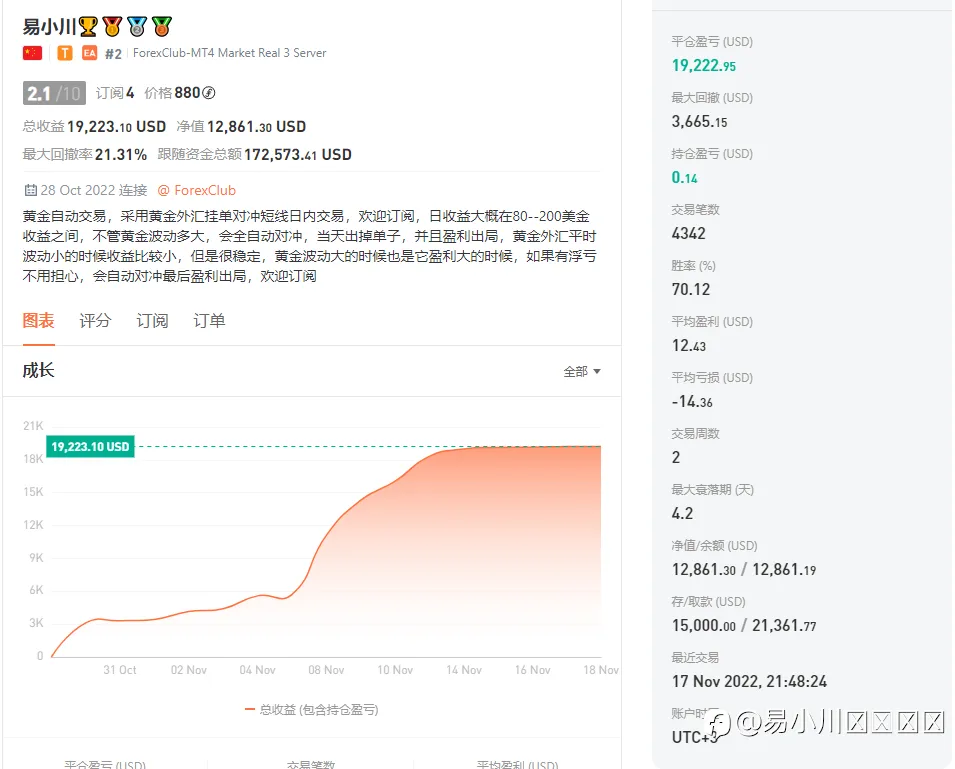Click the ForexClub-MT4 Market Real 3 Server text
Screen dimensions: 955x769
click(230, 53)
